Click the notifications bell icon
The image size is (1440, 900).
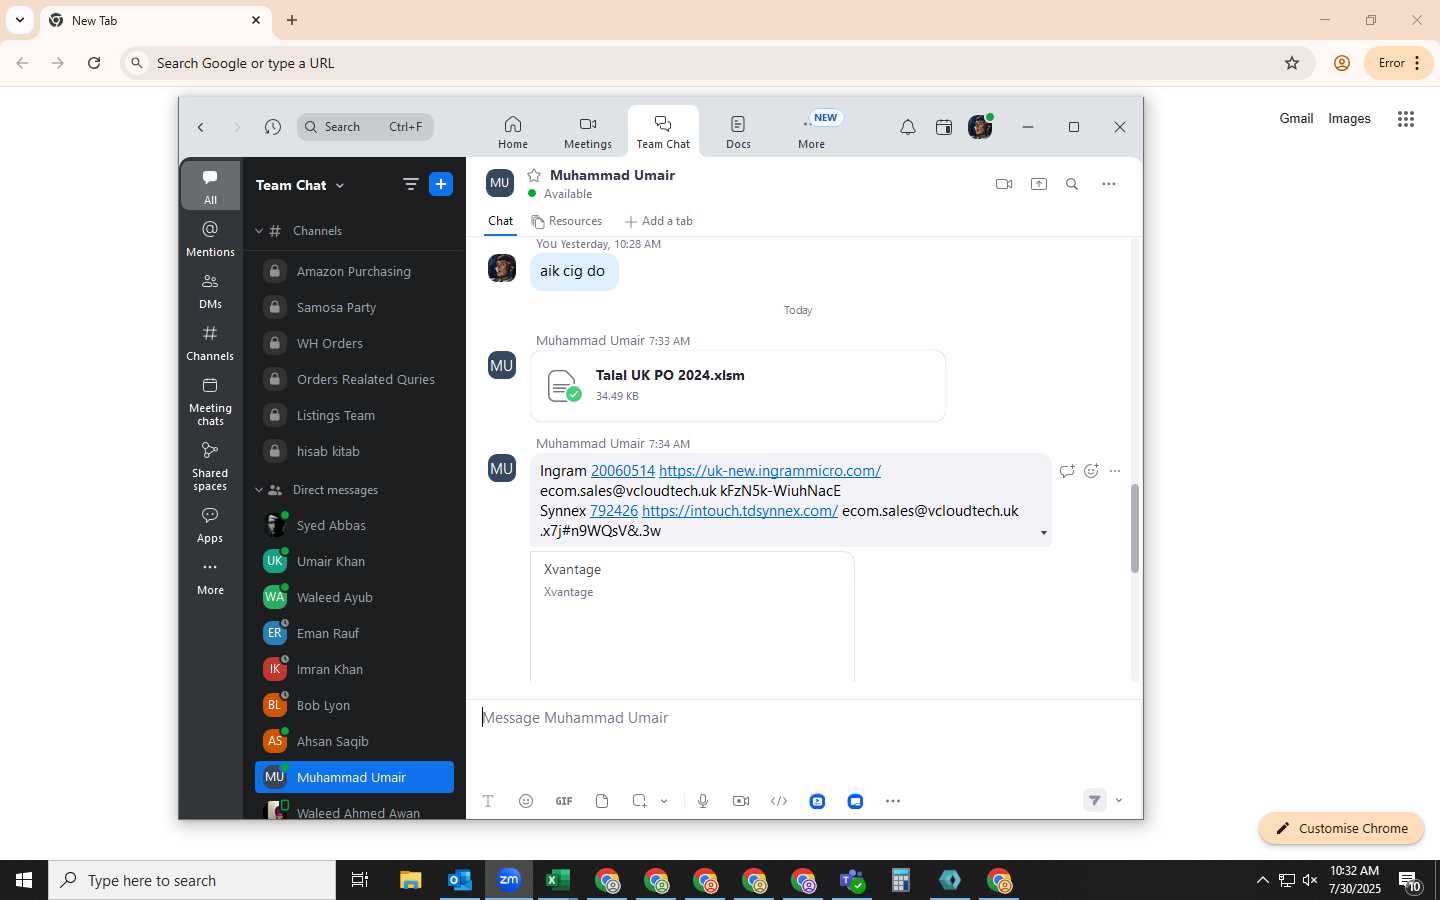(x=908, y=127)
